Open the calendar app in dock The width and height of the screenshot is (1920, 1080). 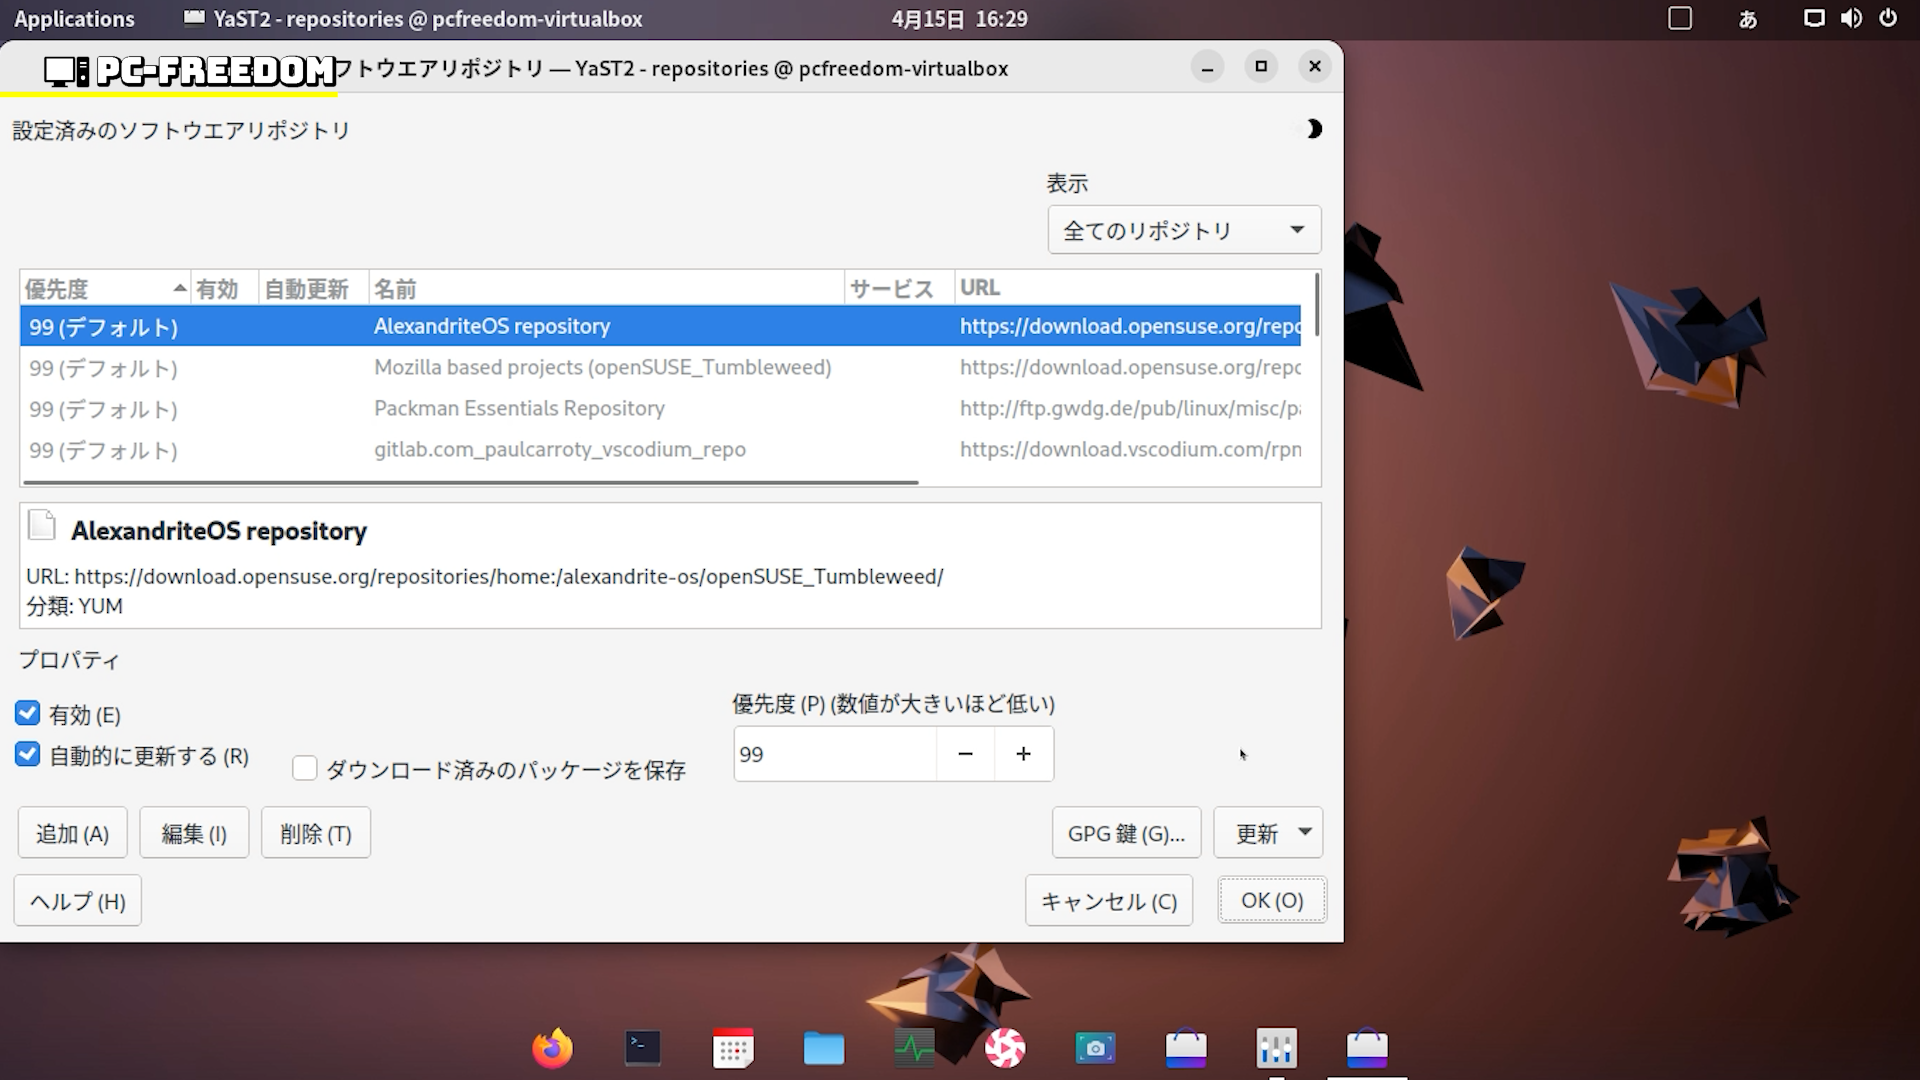733,1048
